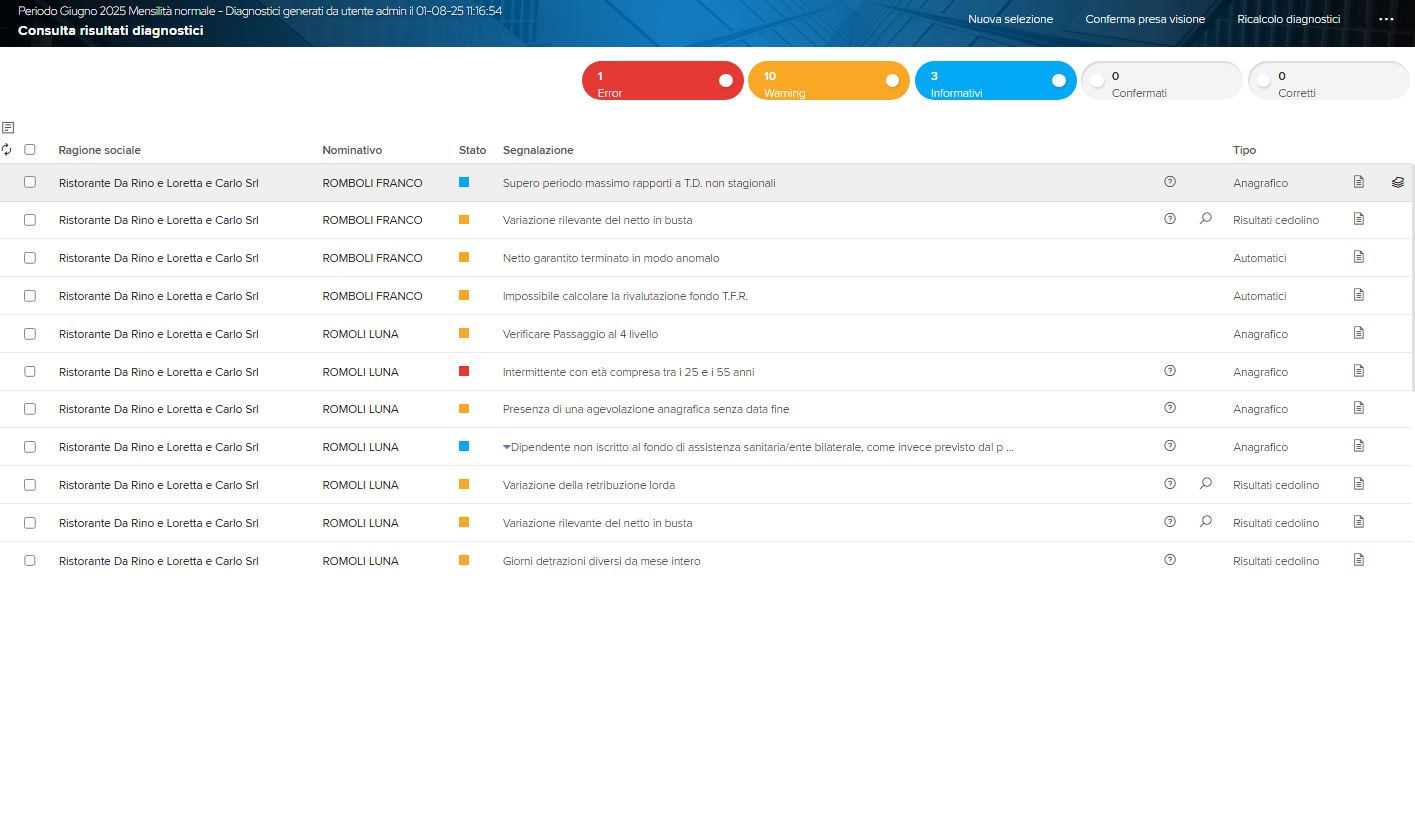Click the red status square on Intermittente row
This screenshot has height=822, width=1415.
click(x=464, y=371)
